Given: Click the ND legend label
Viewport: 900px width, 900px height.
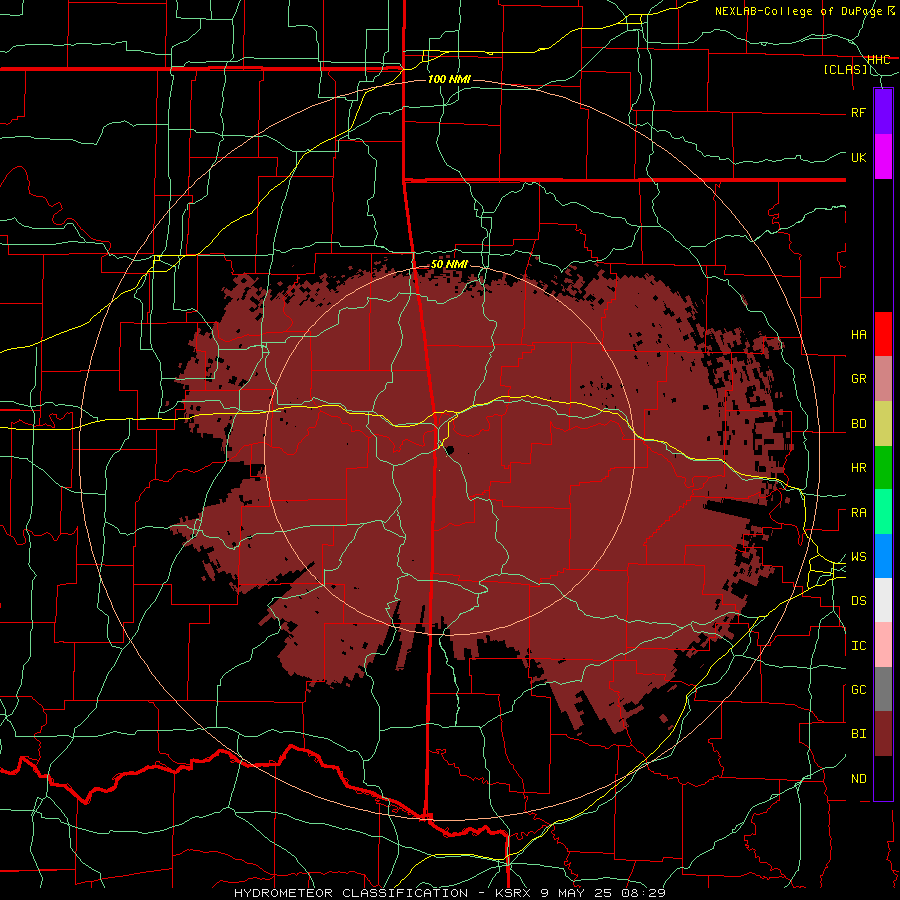Looking at the screenshot, I should 859,779.
